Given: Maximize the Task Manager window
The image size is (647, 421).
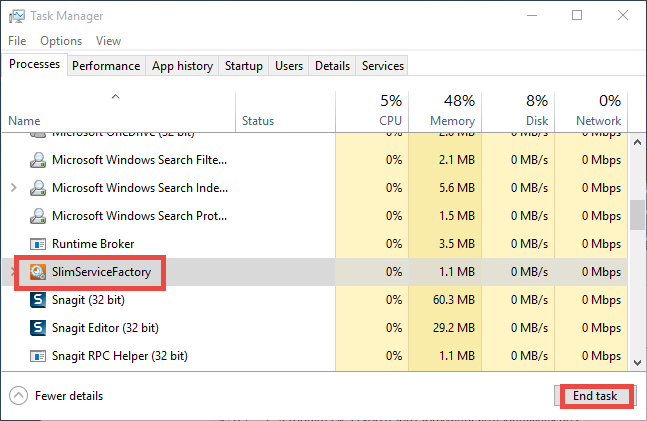Looking at the screenshot, I should (x=577, y=16).
